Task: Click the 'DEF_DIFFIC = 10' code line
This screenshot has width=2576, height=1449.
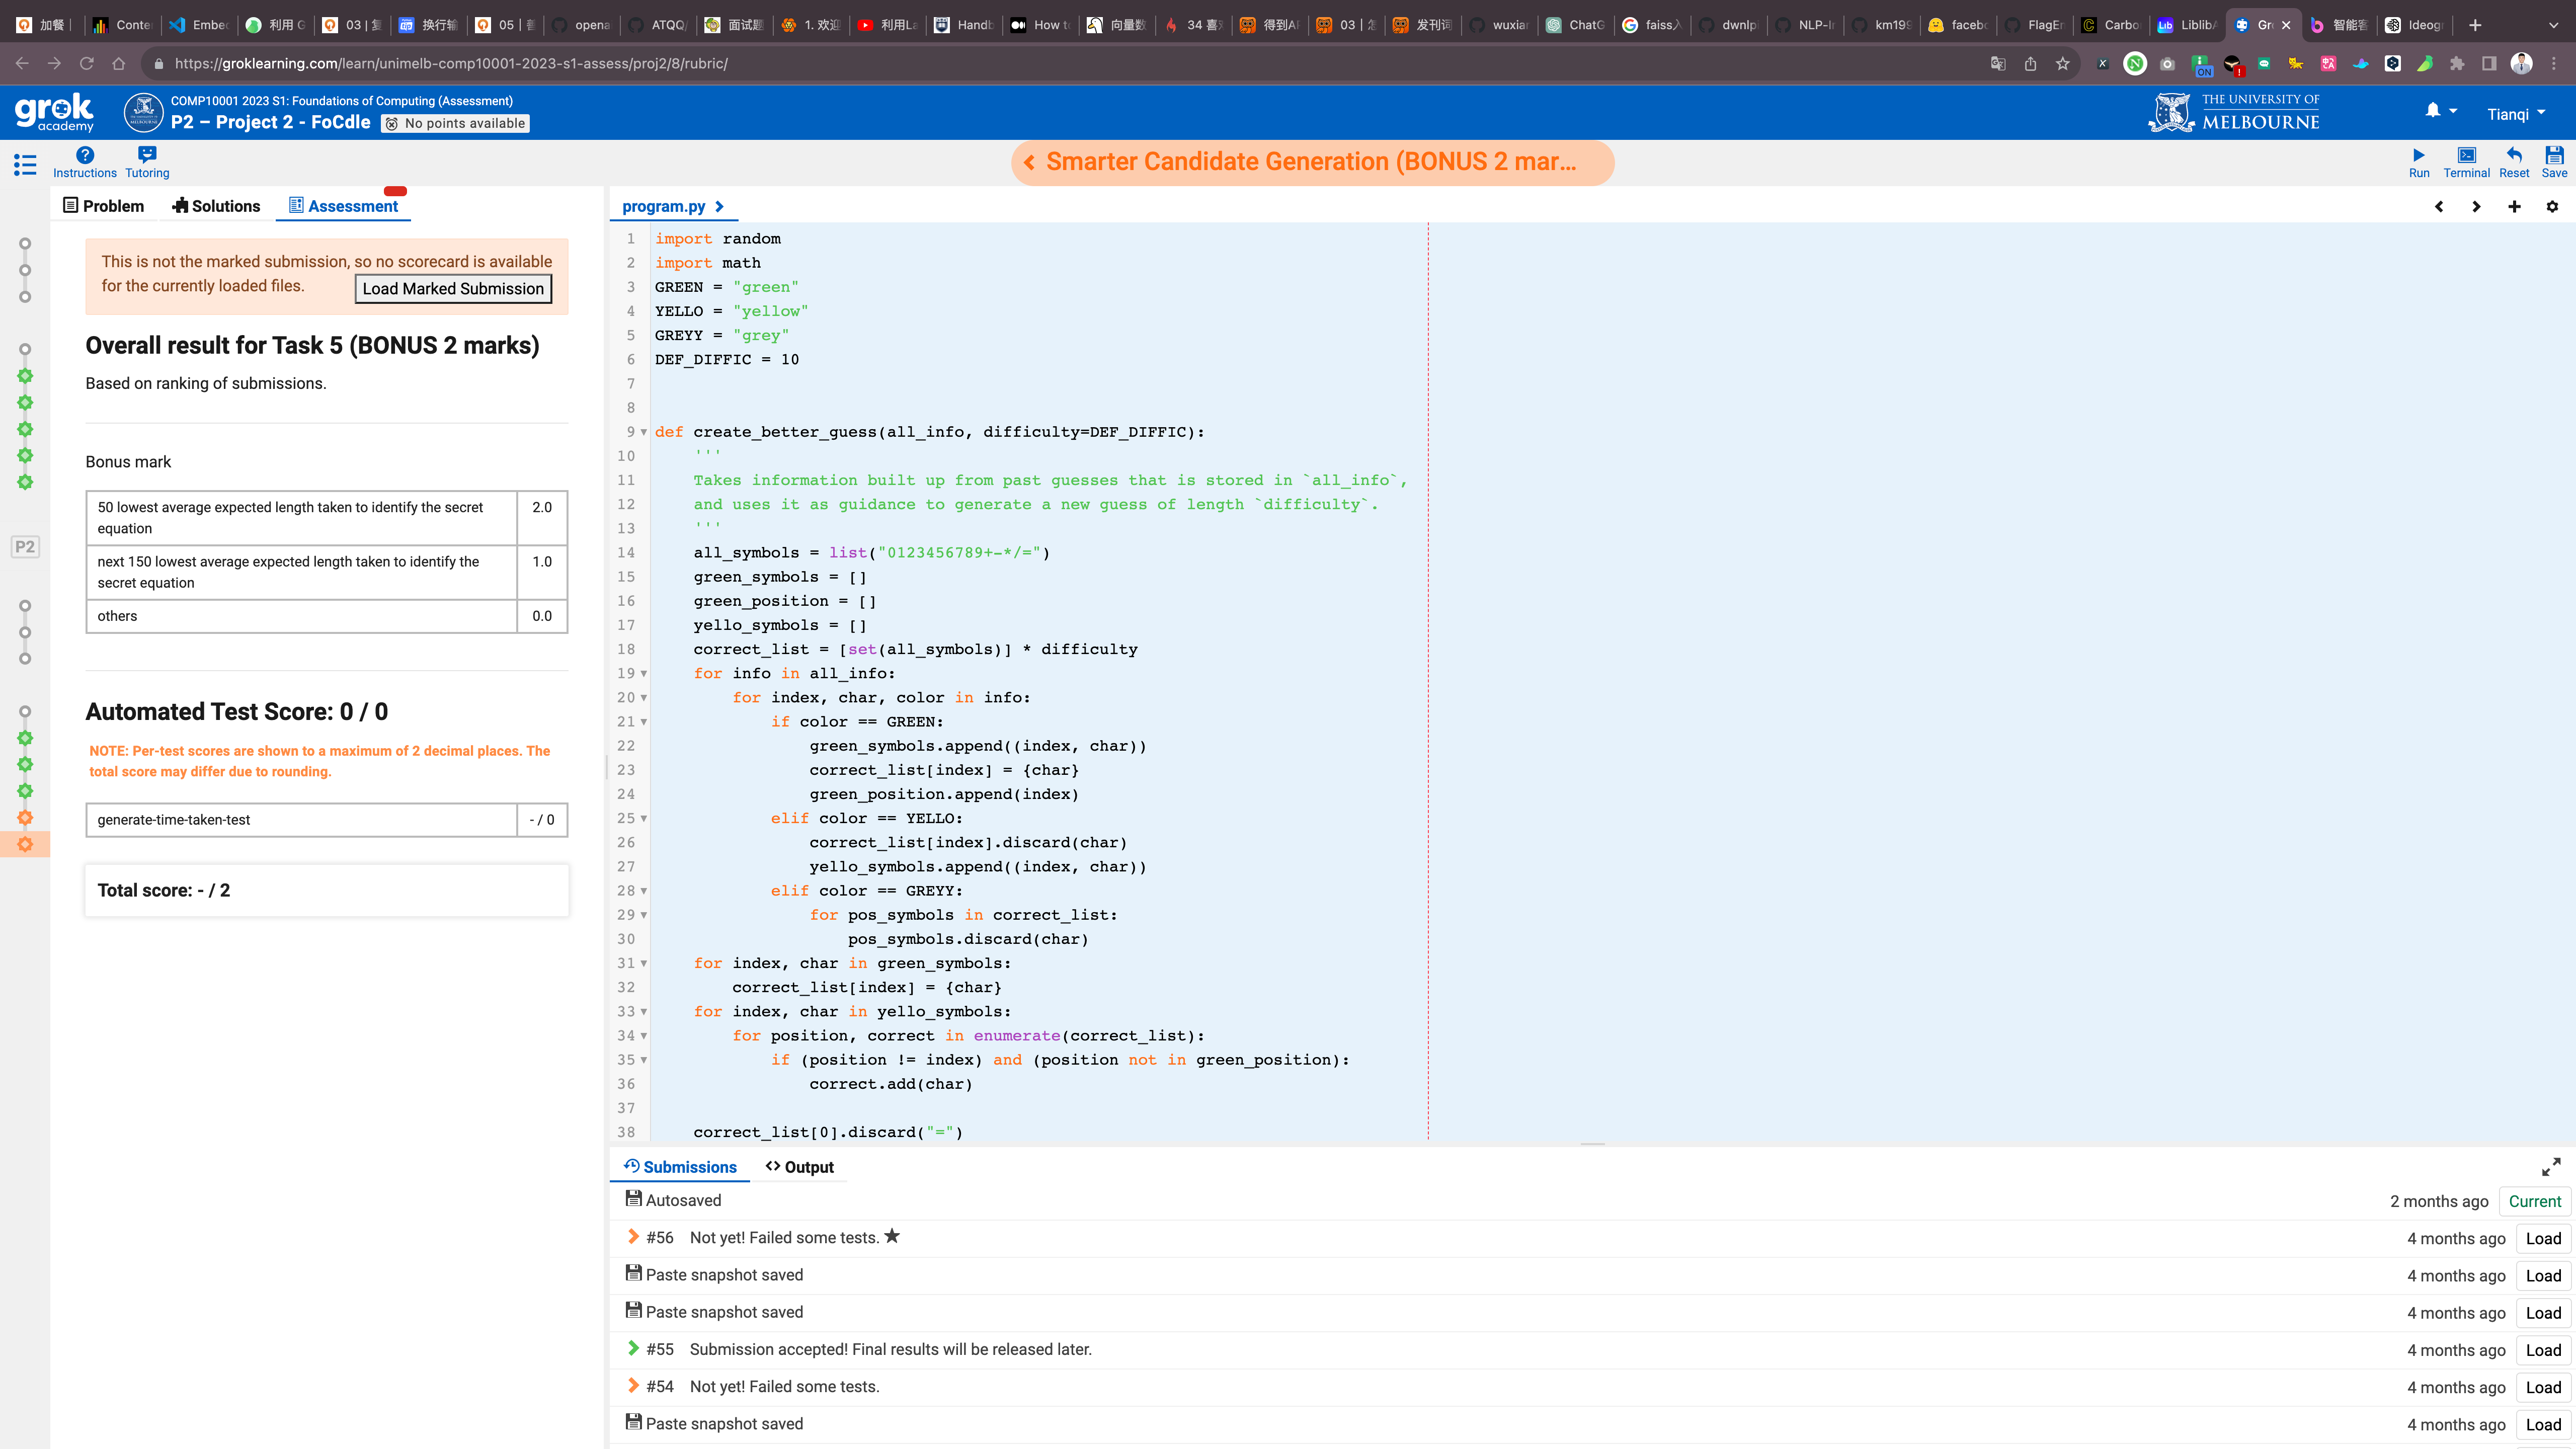Action: pos(727,360)
